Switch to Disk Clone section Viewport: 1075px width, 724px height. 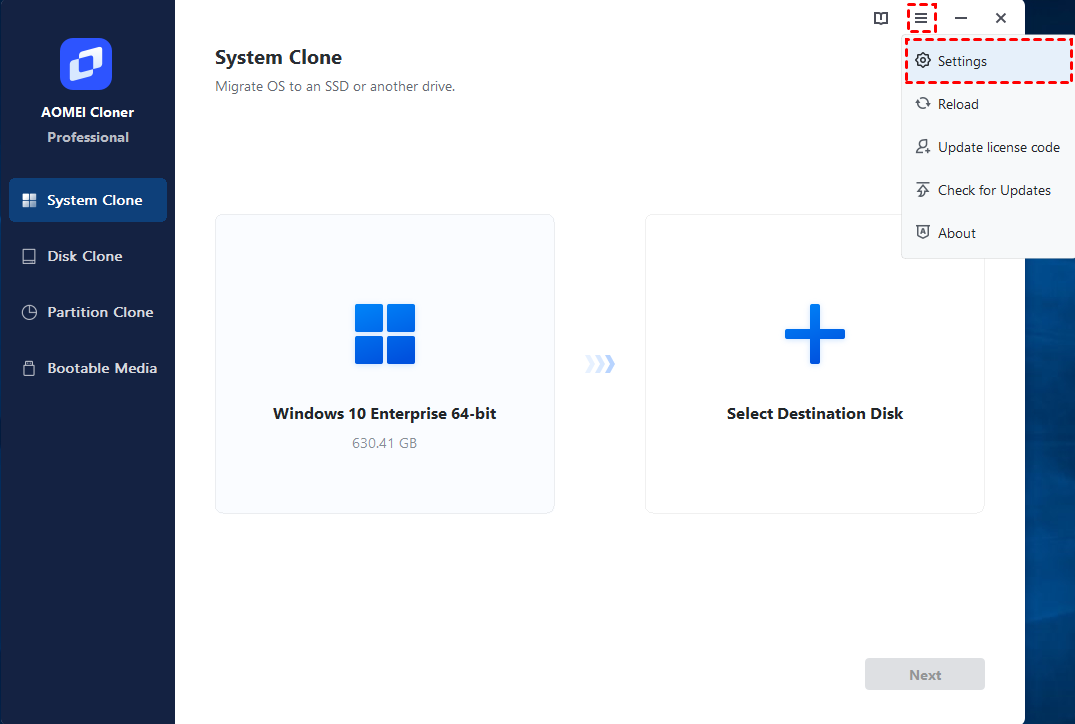coord(88,256)
